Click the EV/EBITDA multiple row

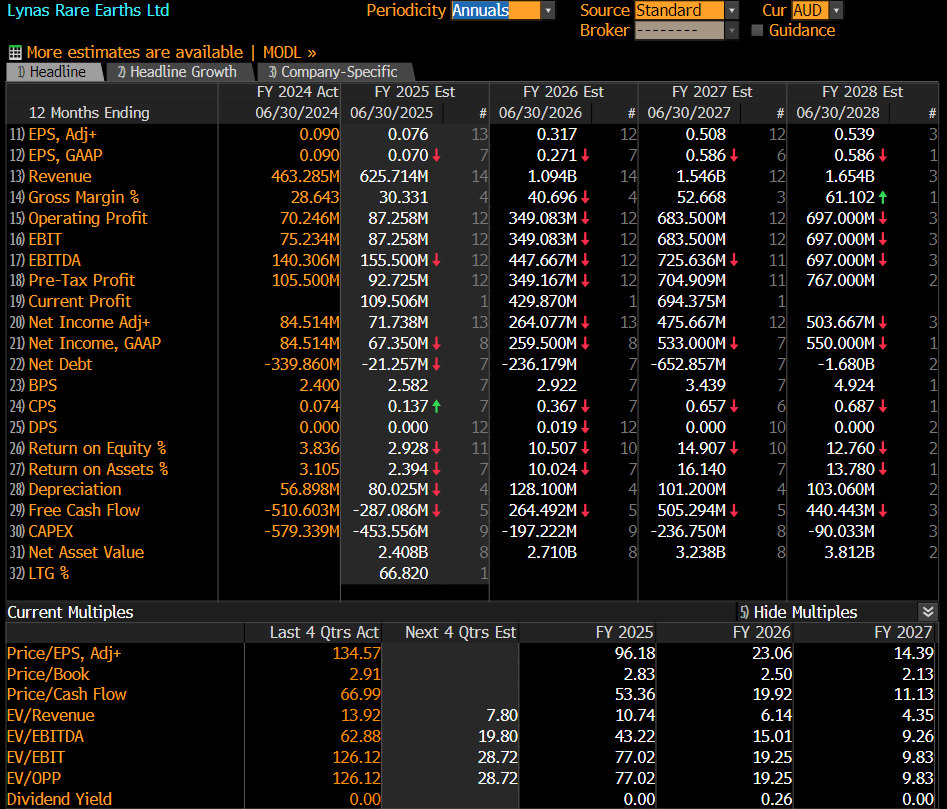(x=470, y=737)
